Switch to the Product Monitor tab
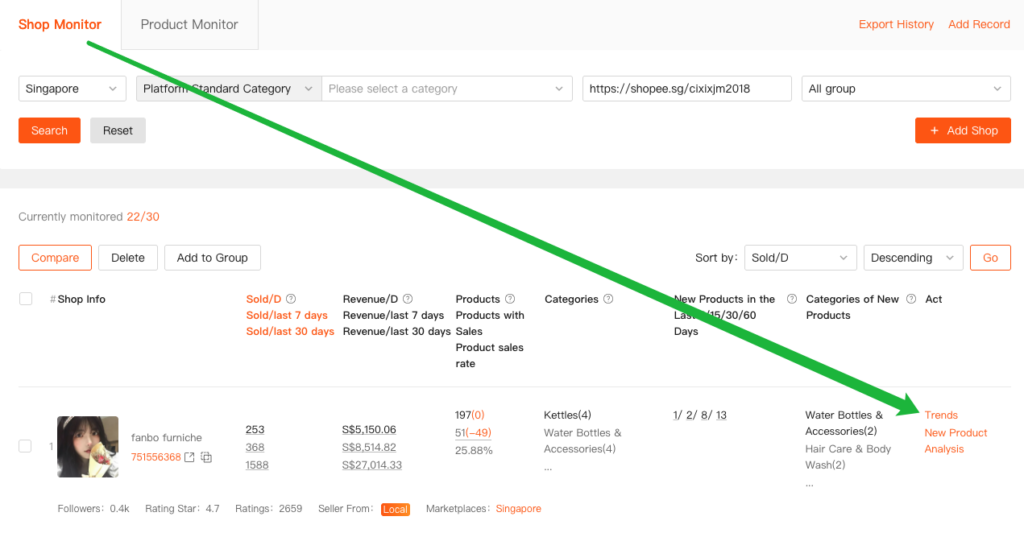 189,24
